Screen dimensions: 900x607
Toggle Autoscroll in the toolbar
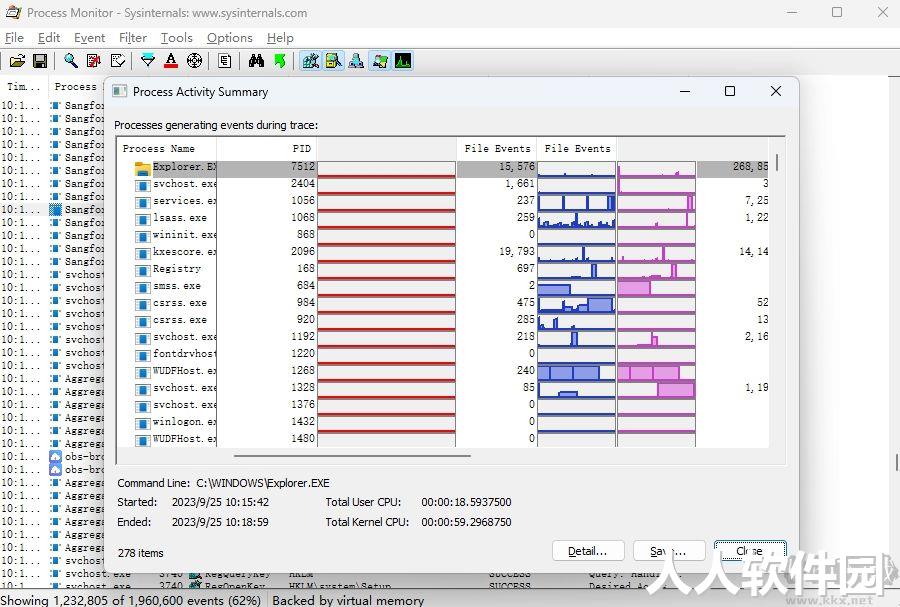coord(94,61)
